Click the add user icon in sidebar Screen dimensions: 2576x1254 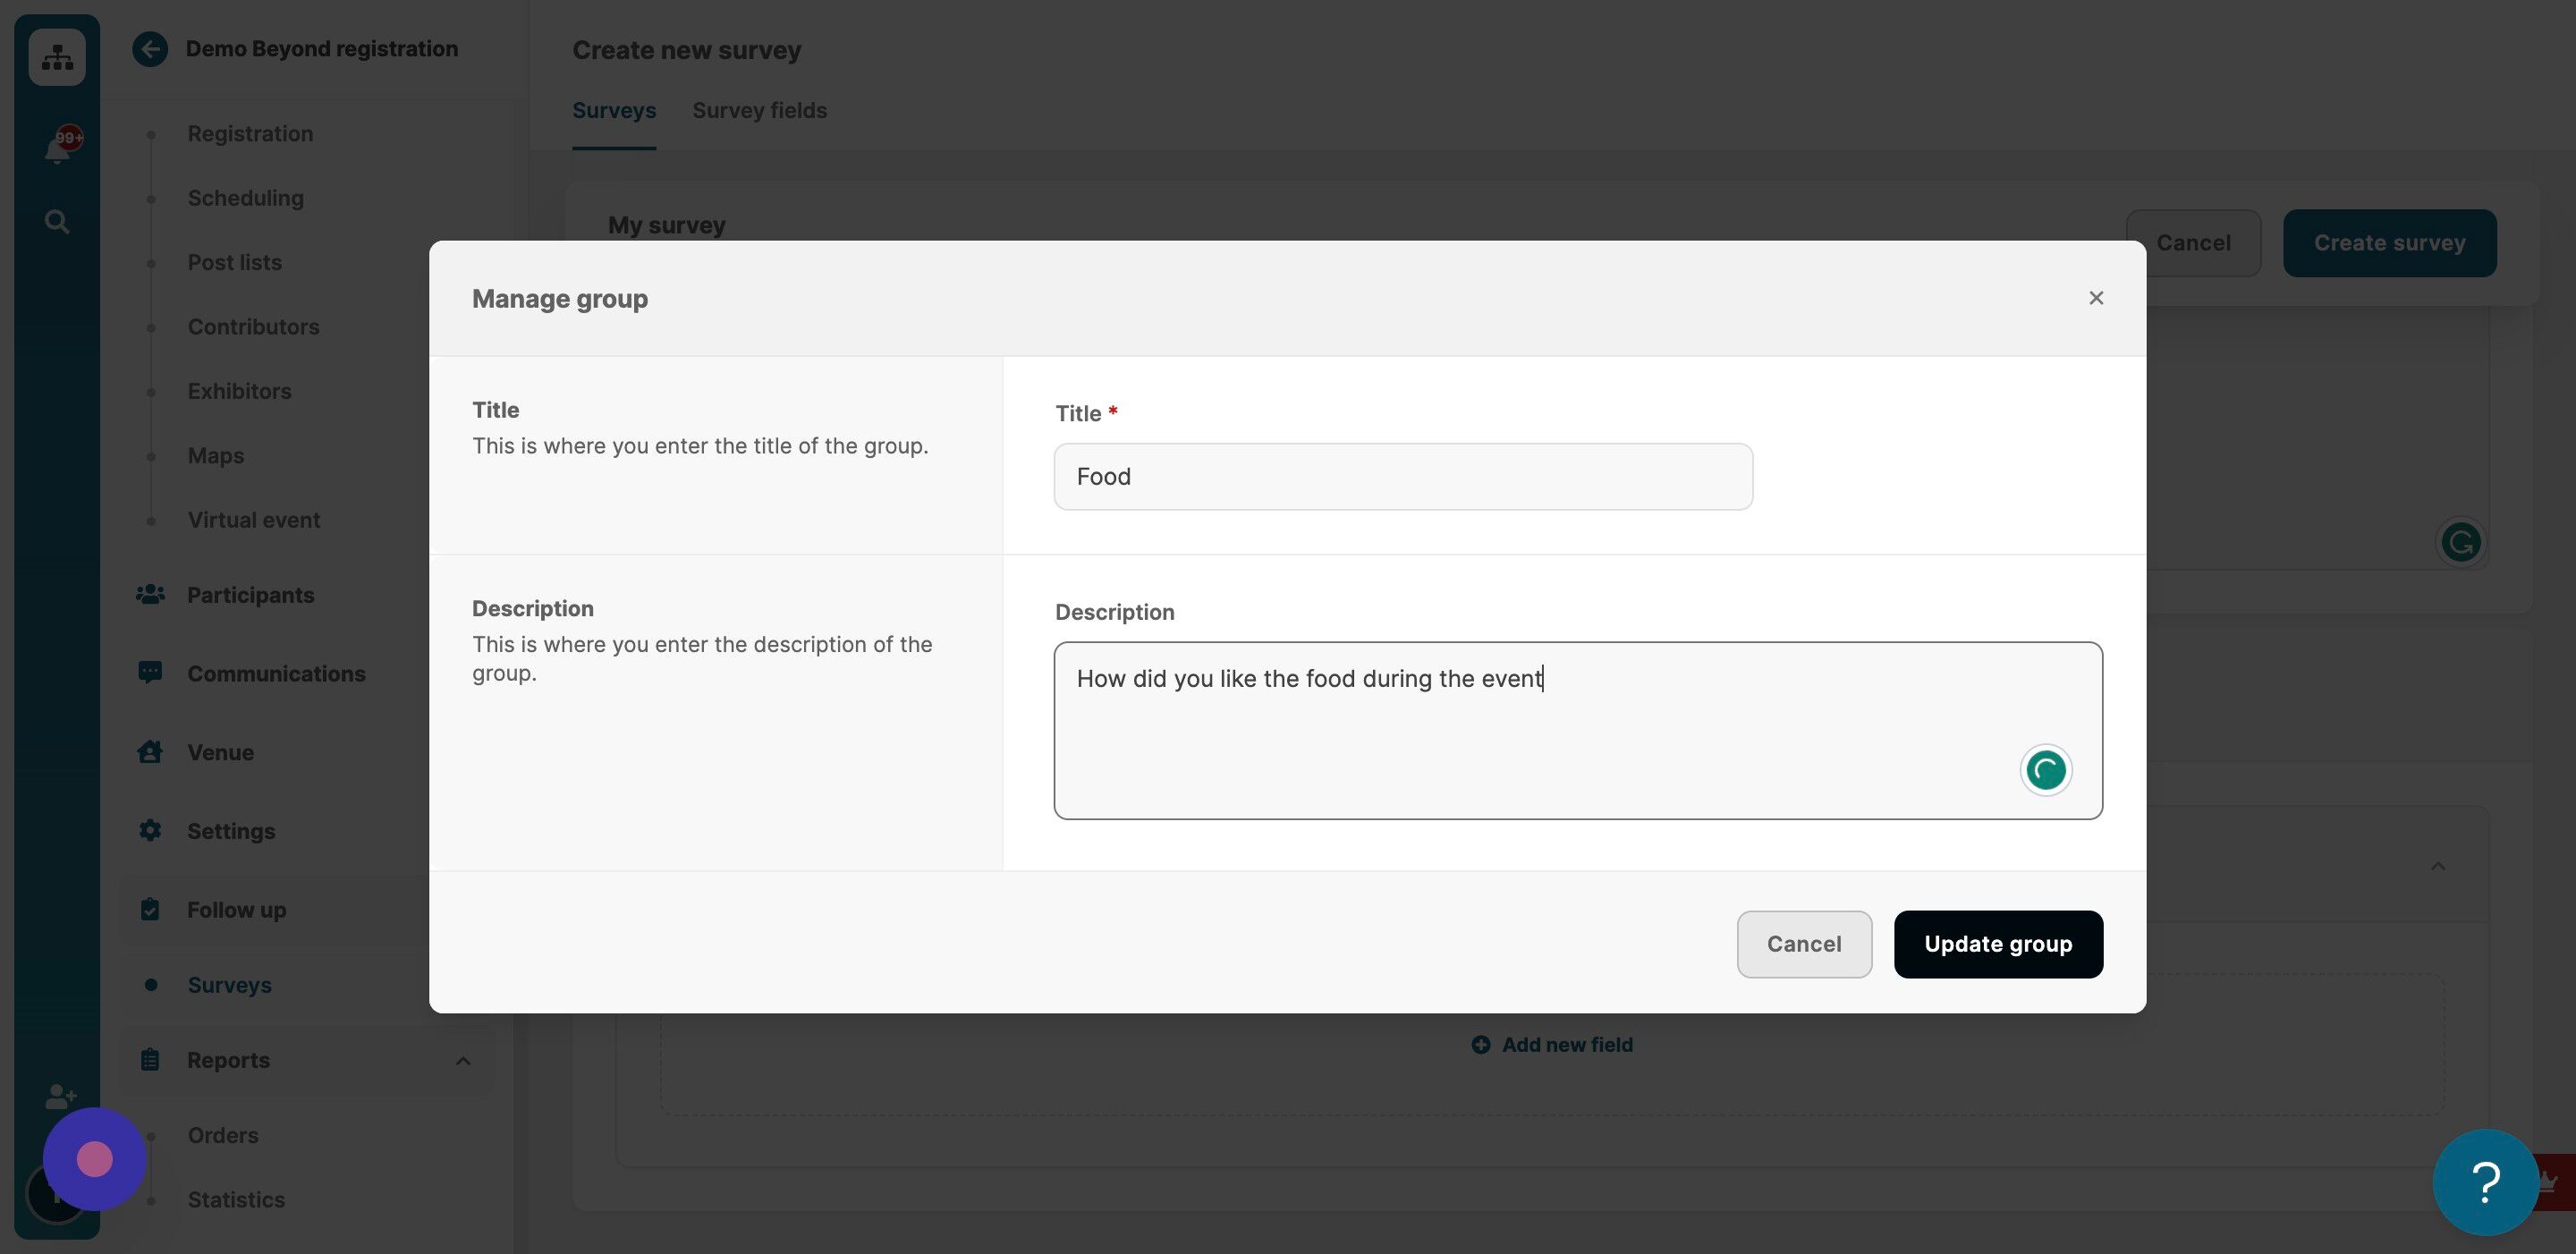[60, 1097]
